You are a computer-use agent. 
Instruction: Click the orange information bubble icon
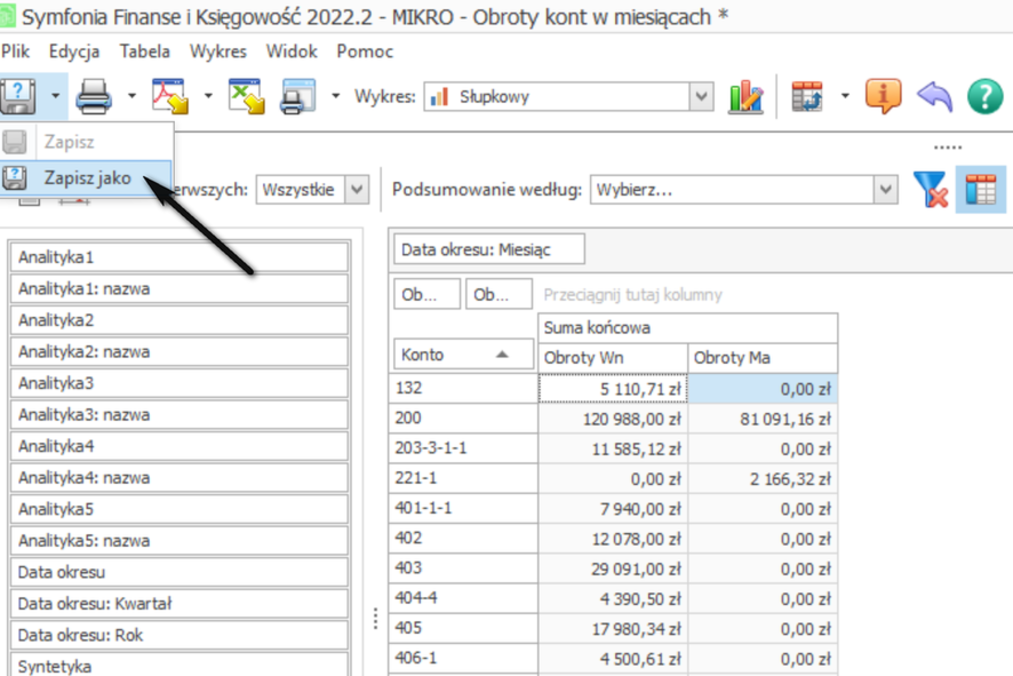pyautogui.click(x=883, y=97)
